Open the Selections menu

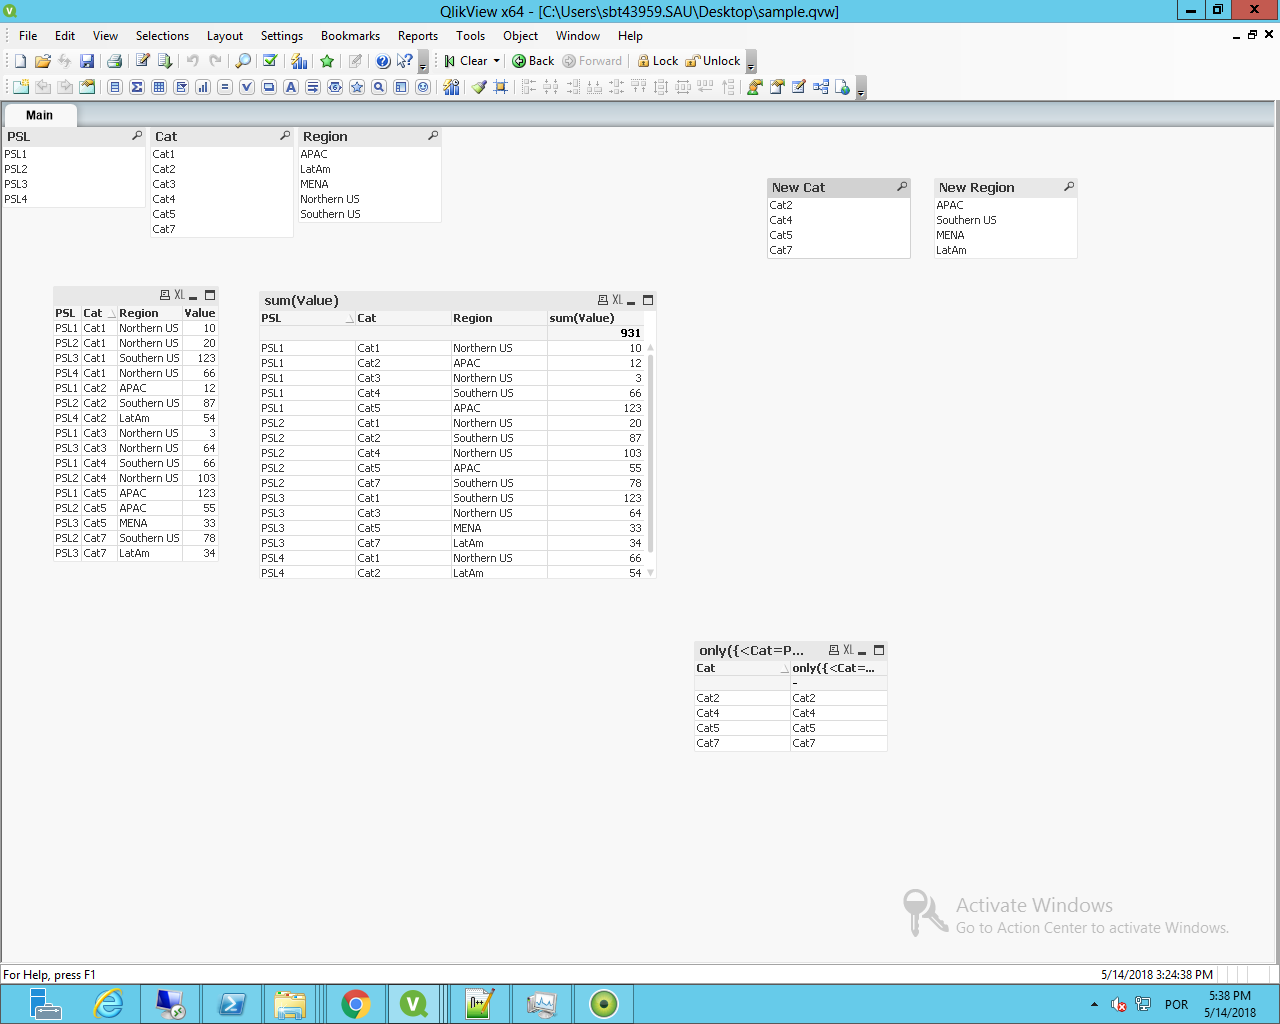click(x=162, y=35)
